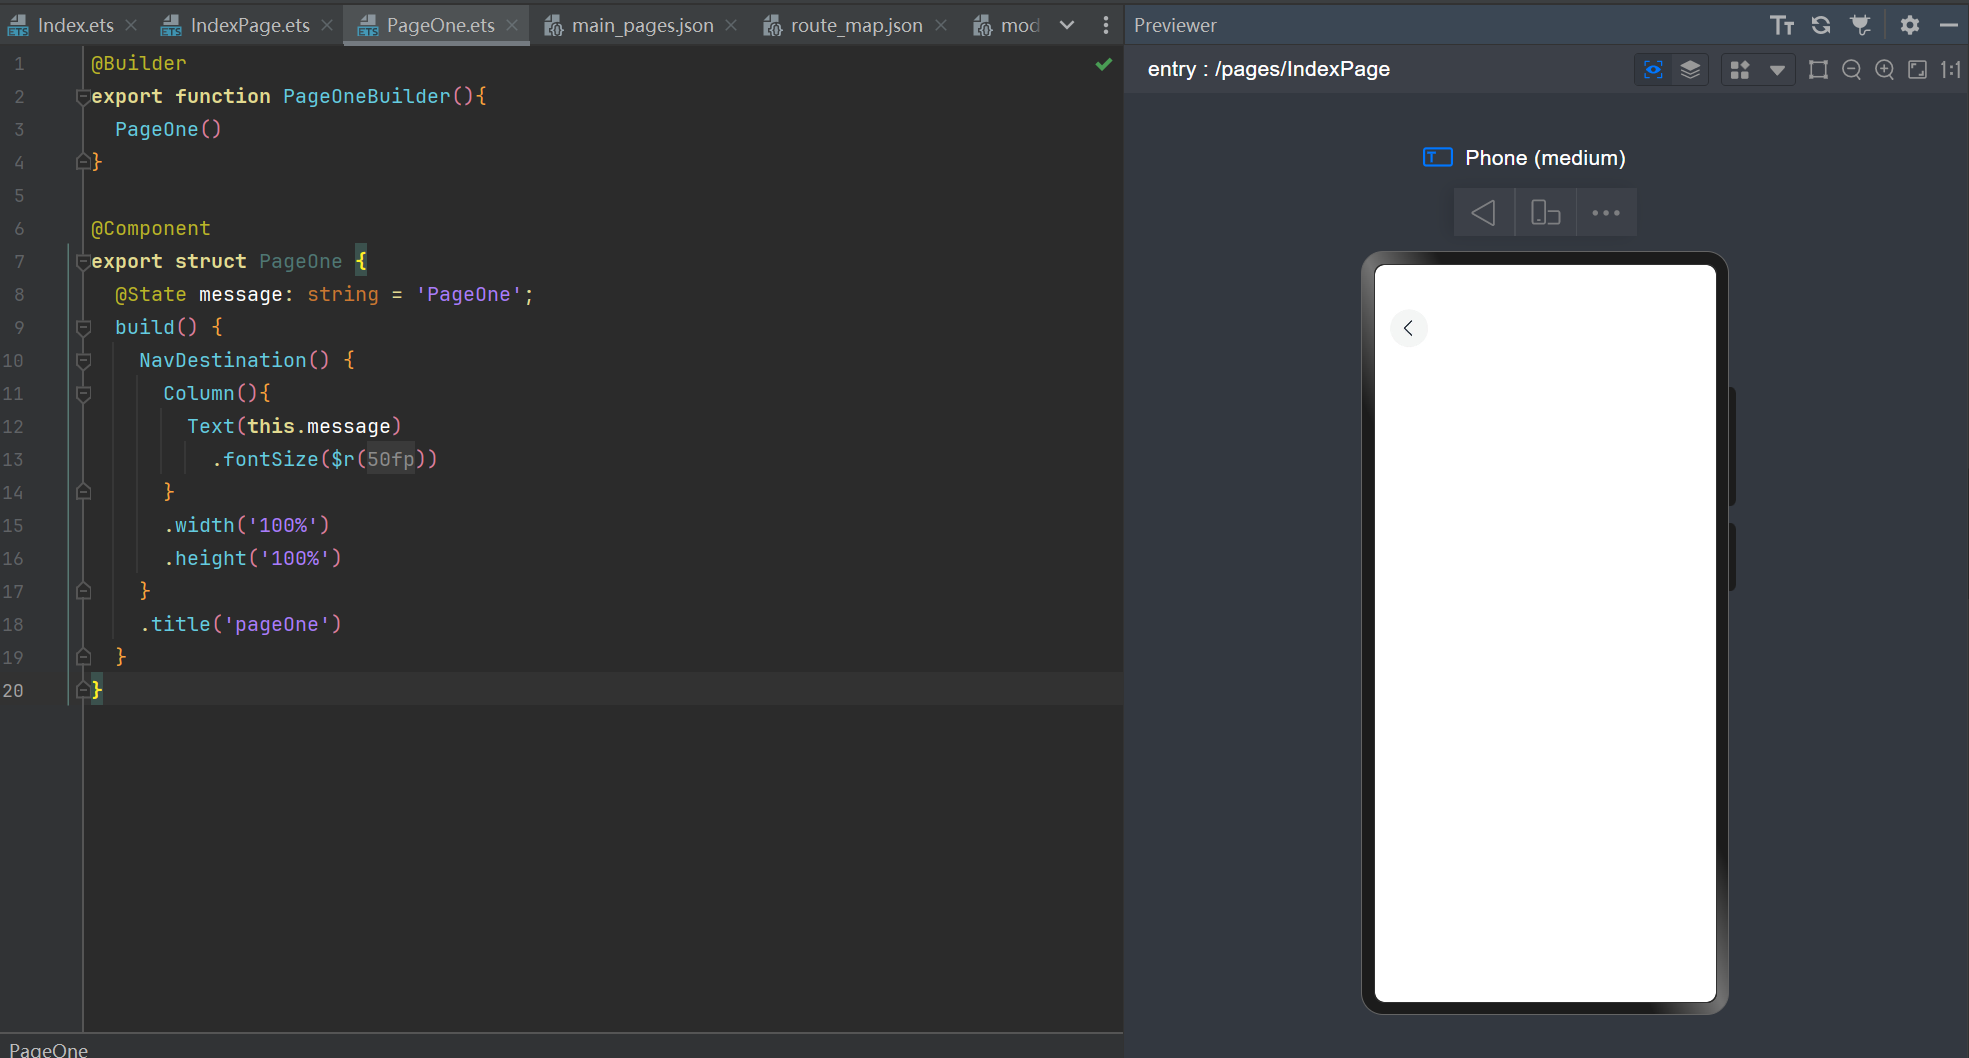Open the editor tabs kebab menu
The height and width of the screenshot is (1058, 1969).
click(1105, 25)
